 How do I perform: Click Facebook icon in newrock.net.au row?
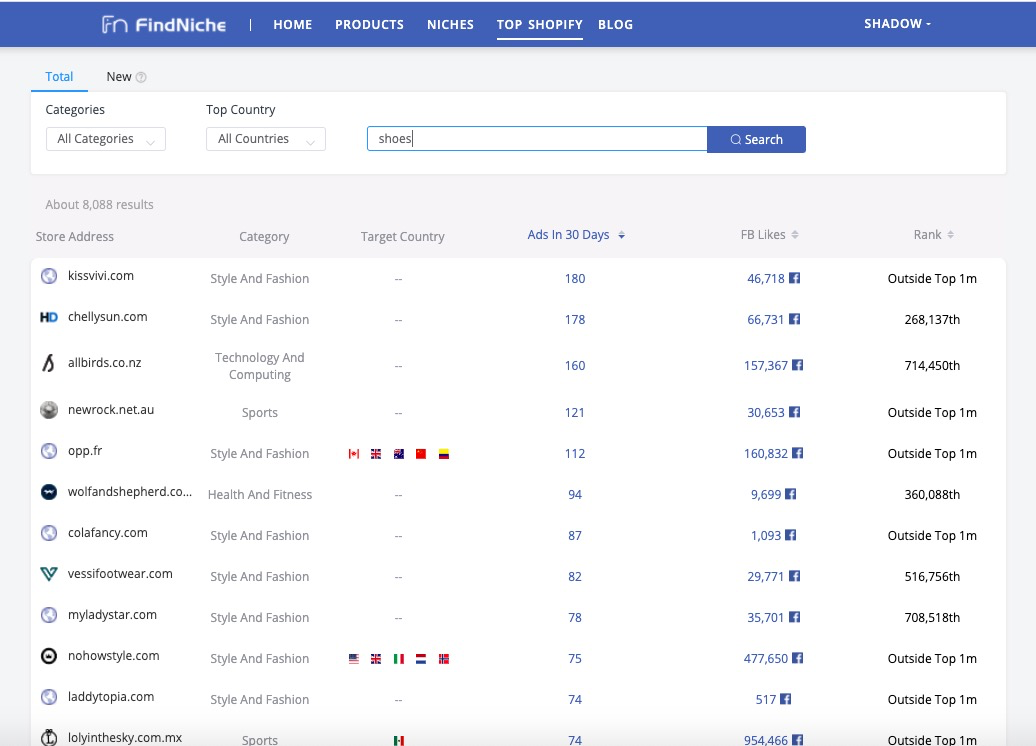[x=795, y=412]
